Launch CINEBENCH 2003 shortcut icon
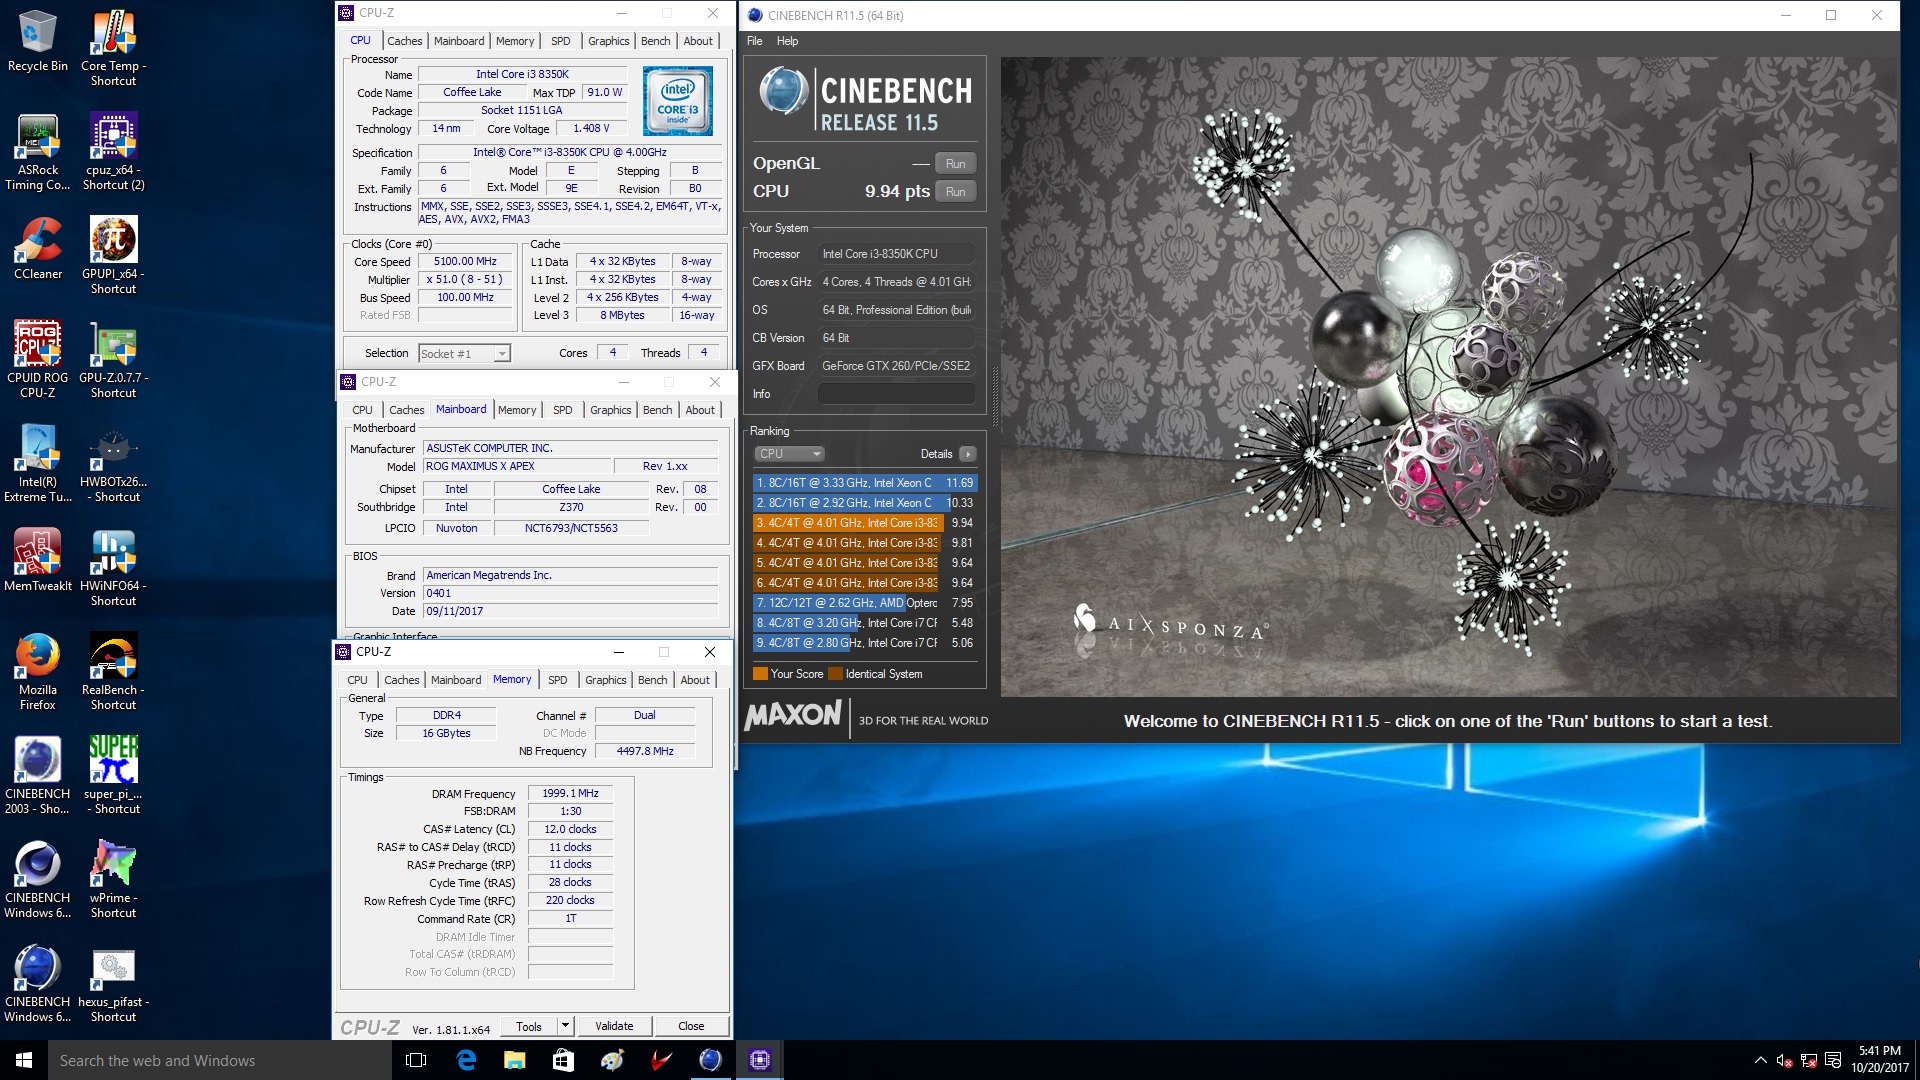The image size is (1920, 1080). point(38,776)
